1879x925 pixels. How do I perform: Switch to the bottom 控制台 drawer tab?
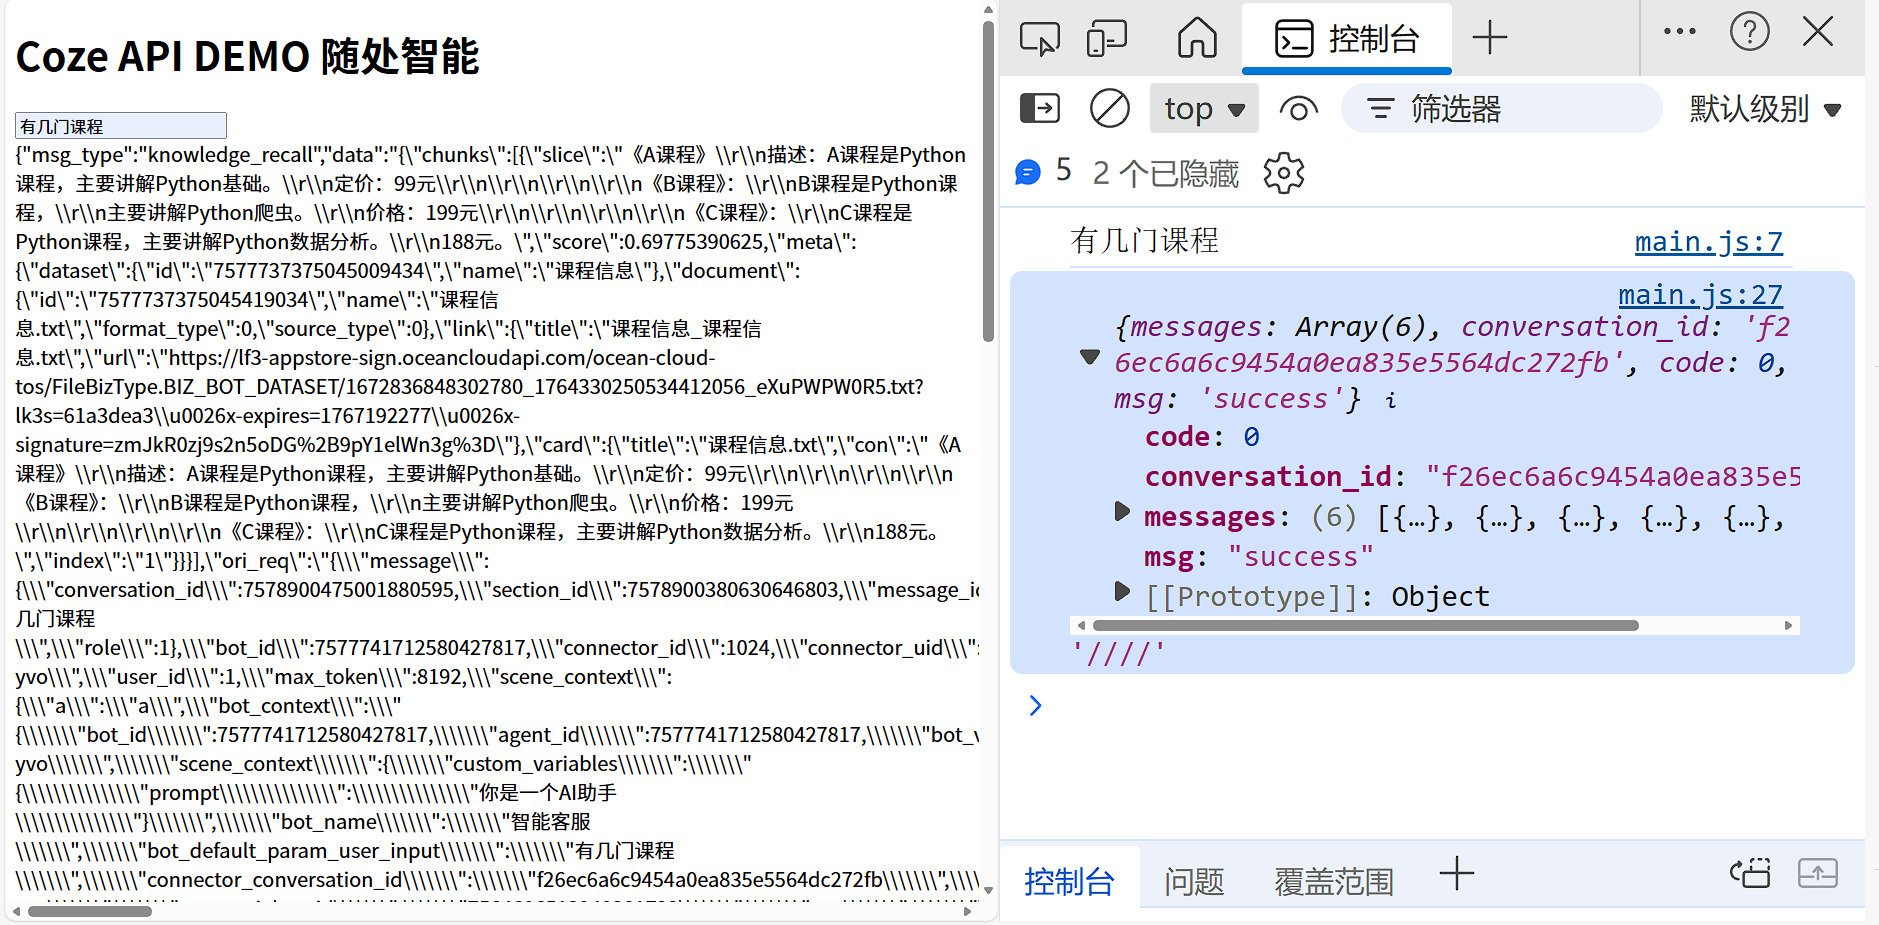(1069, 881)
